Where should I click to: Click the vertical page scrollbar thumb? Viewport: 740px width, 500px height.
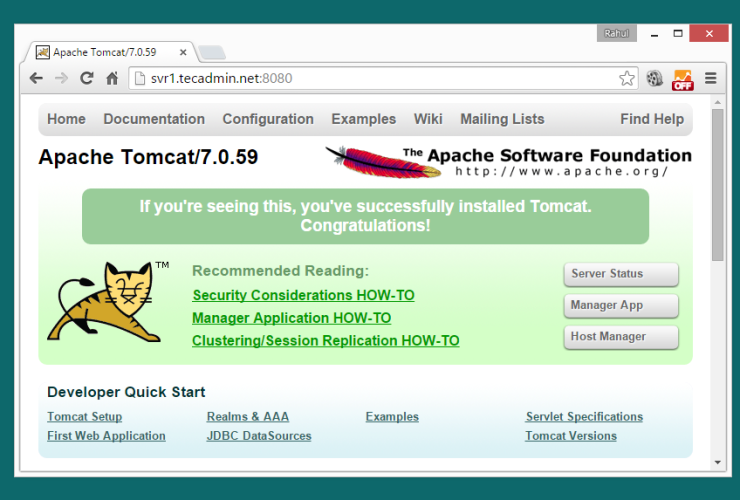(717, 185)
